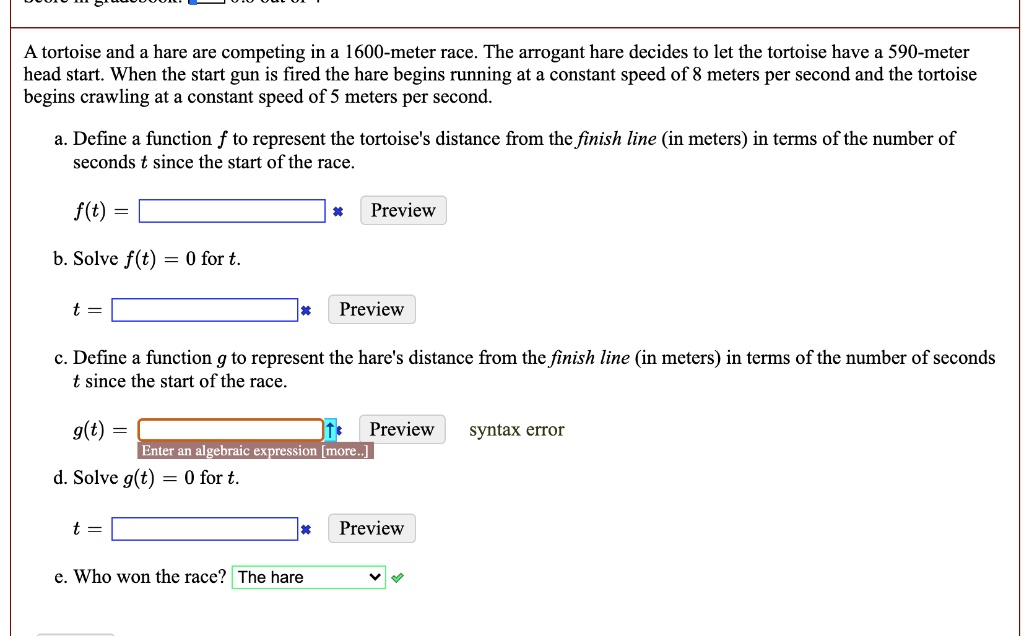The width and height of the screenshot is (1024, 636).
Task: Click inside the g(t) expression field
Action: pyautogui.click(x=230, y=430)
